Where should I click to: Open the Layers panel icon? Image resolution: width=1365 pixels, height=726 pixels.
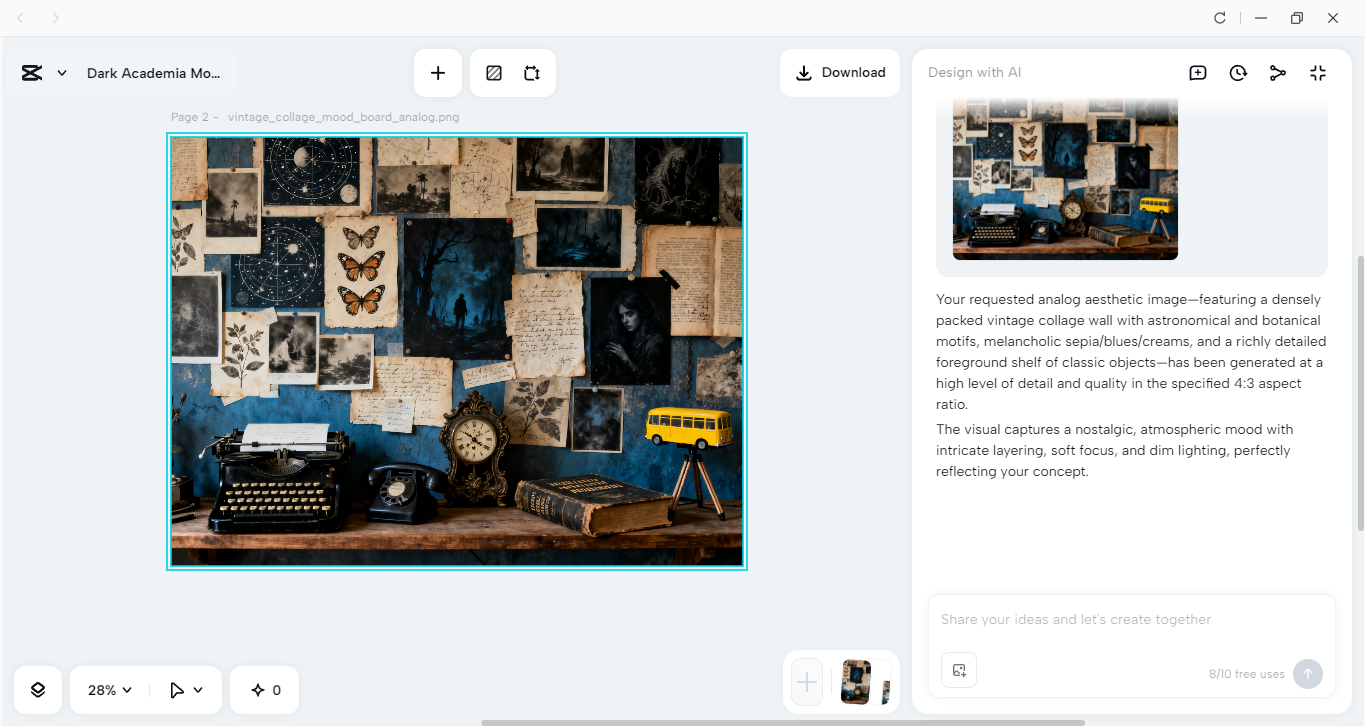tap(37, 689)
